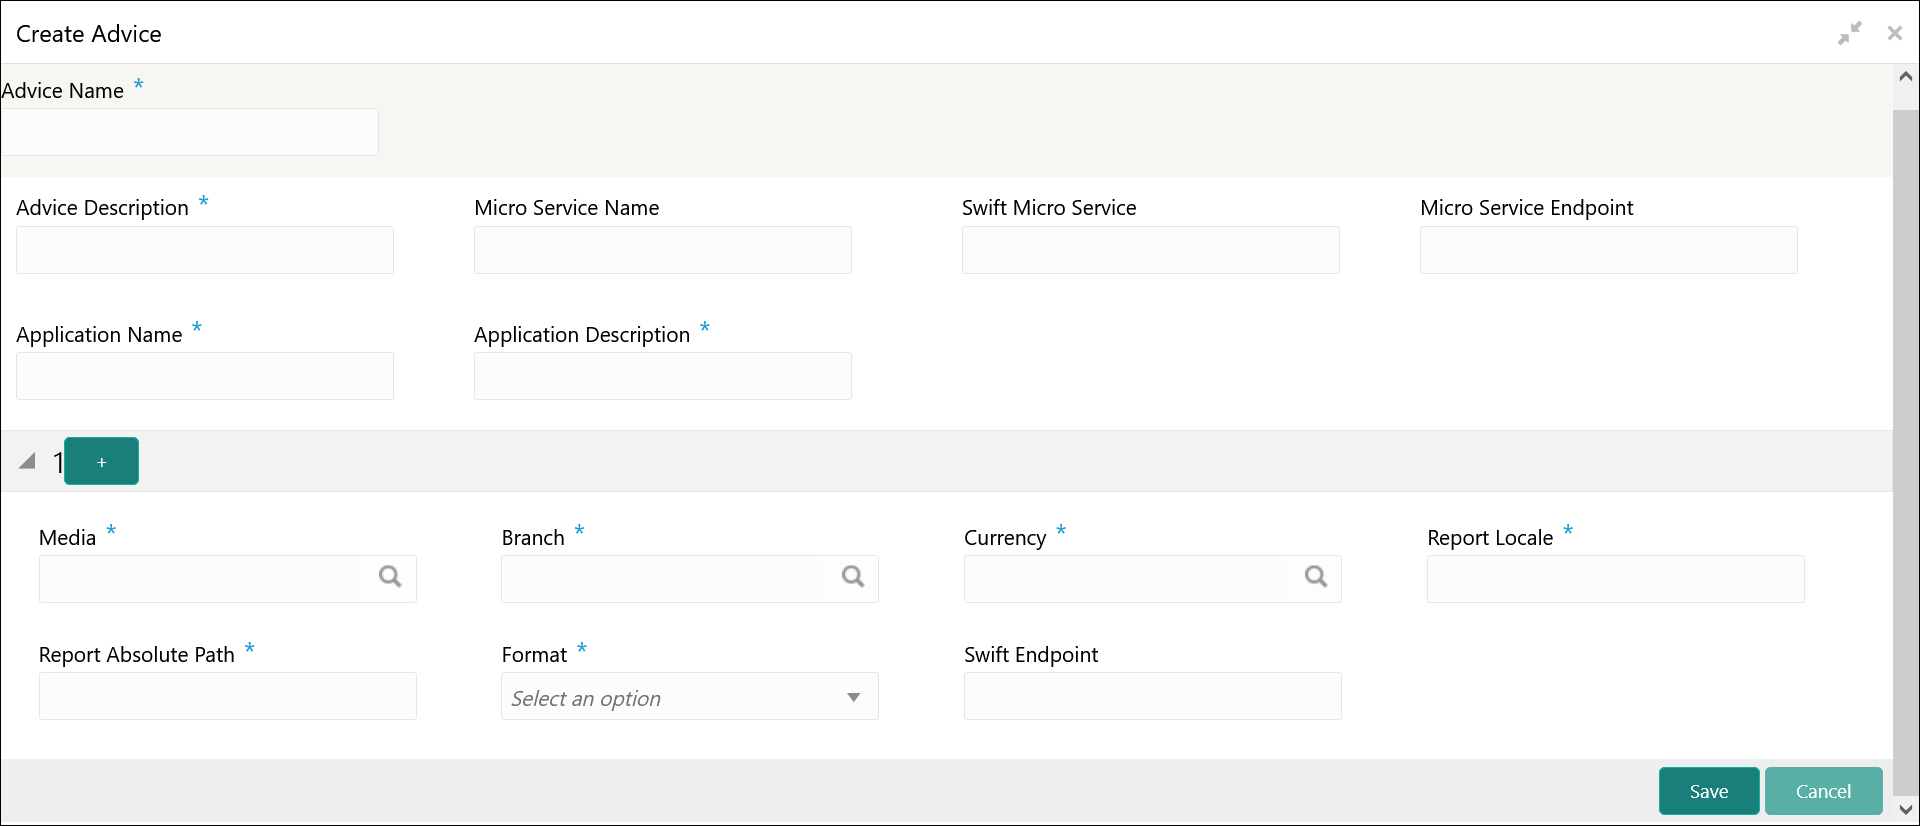
Task: Close the Create Advice dialog
Action: click(x=1894, y=33)
